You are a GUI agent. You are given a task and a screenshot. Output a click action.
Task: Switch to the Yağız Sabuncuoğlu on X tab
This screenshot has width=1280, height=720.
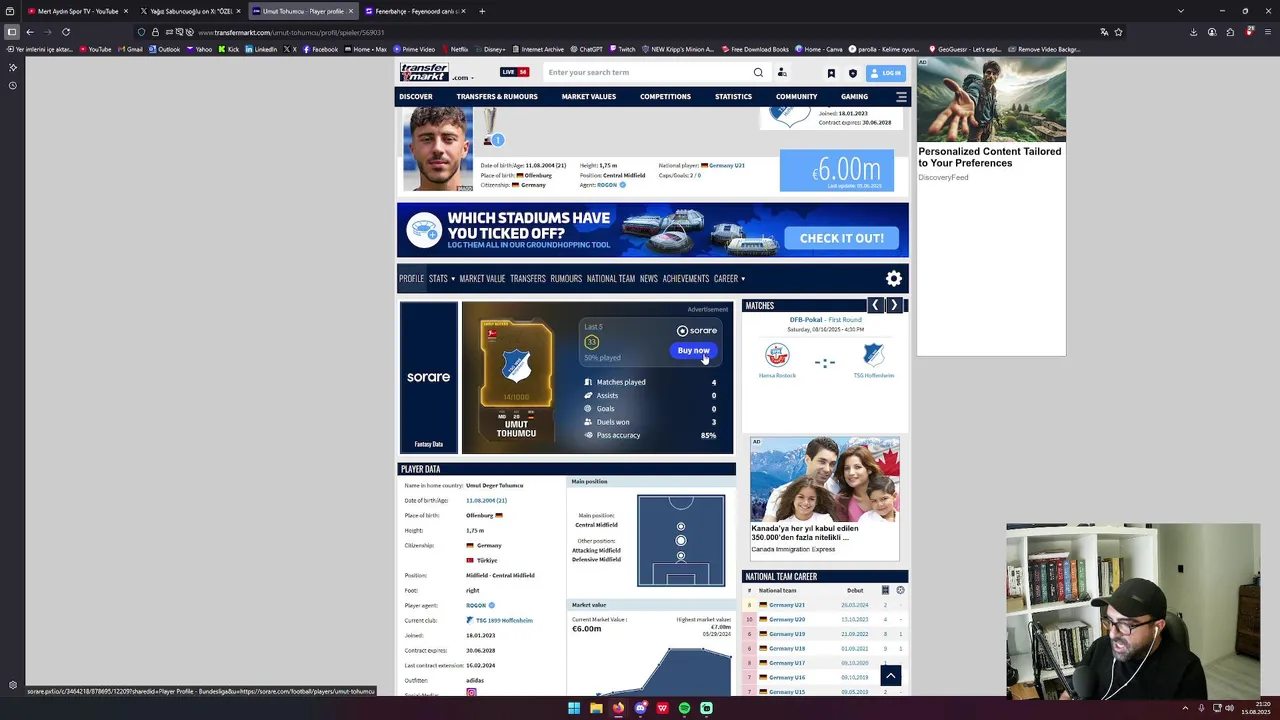click(190, 11)
